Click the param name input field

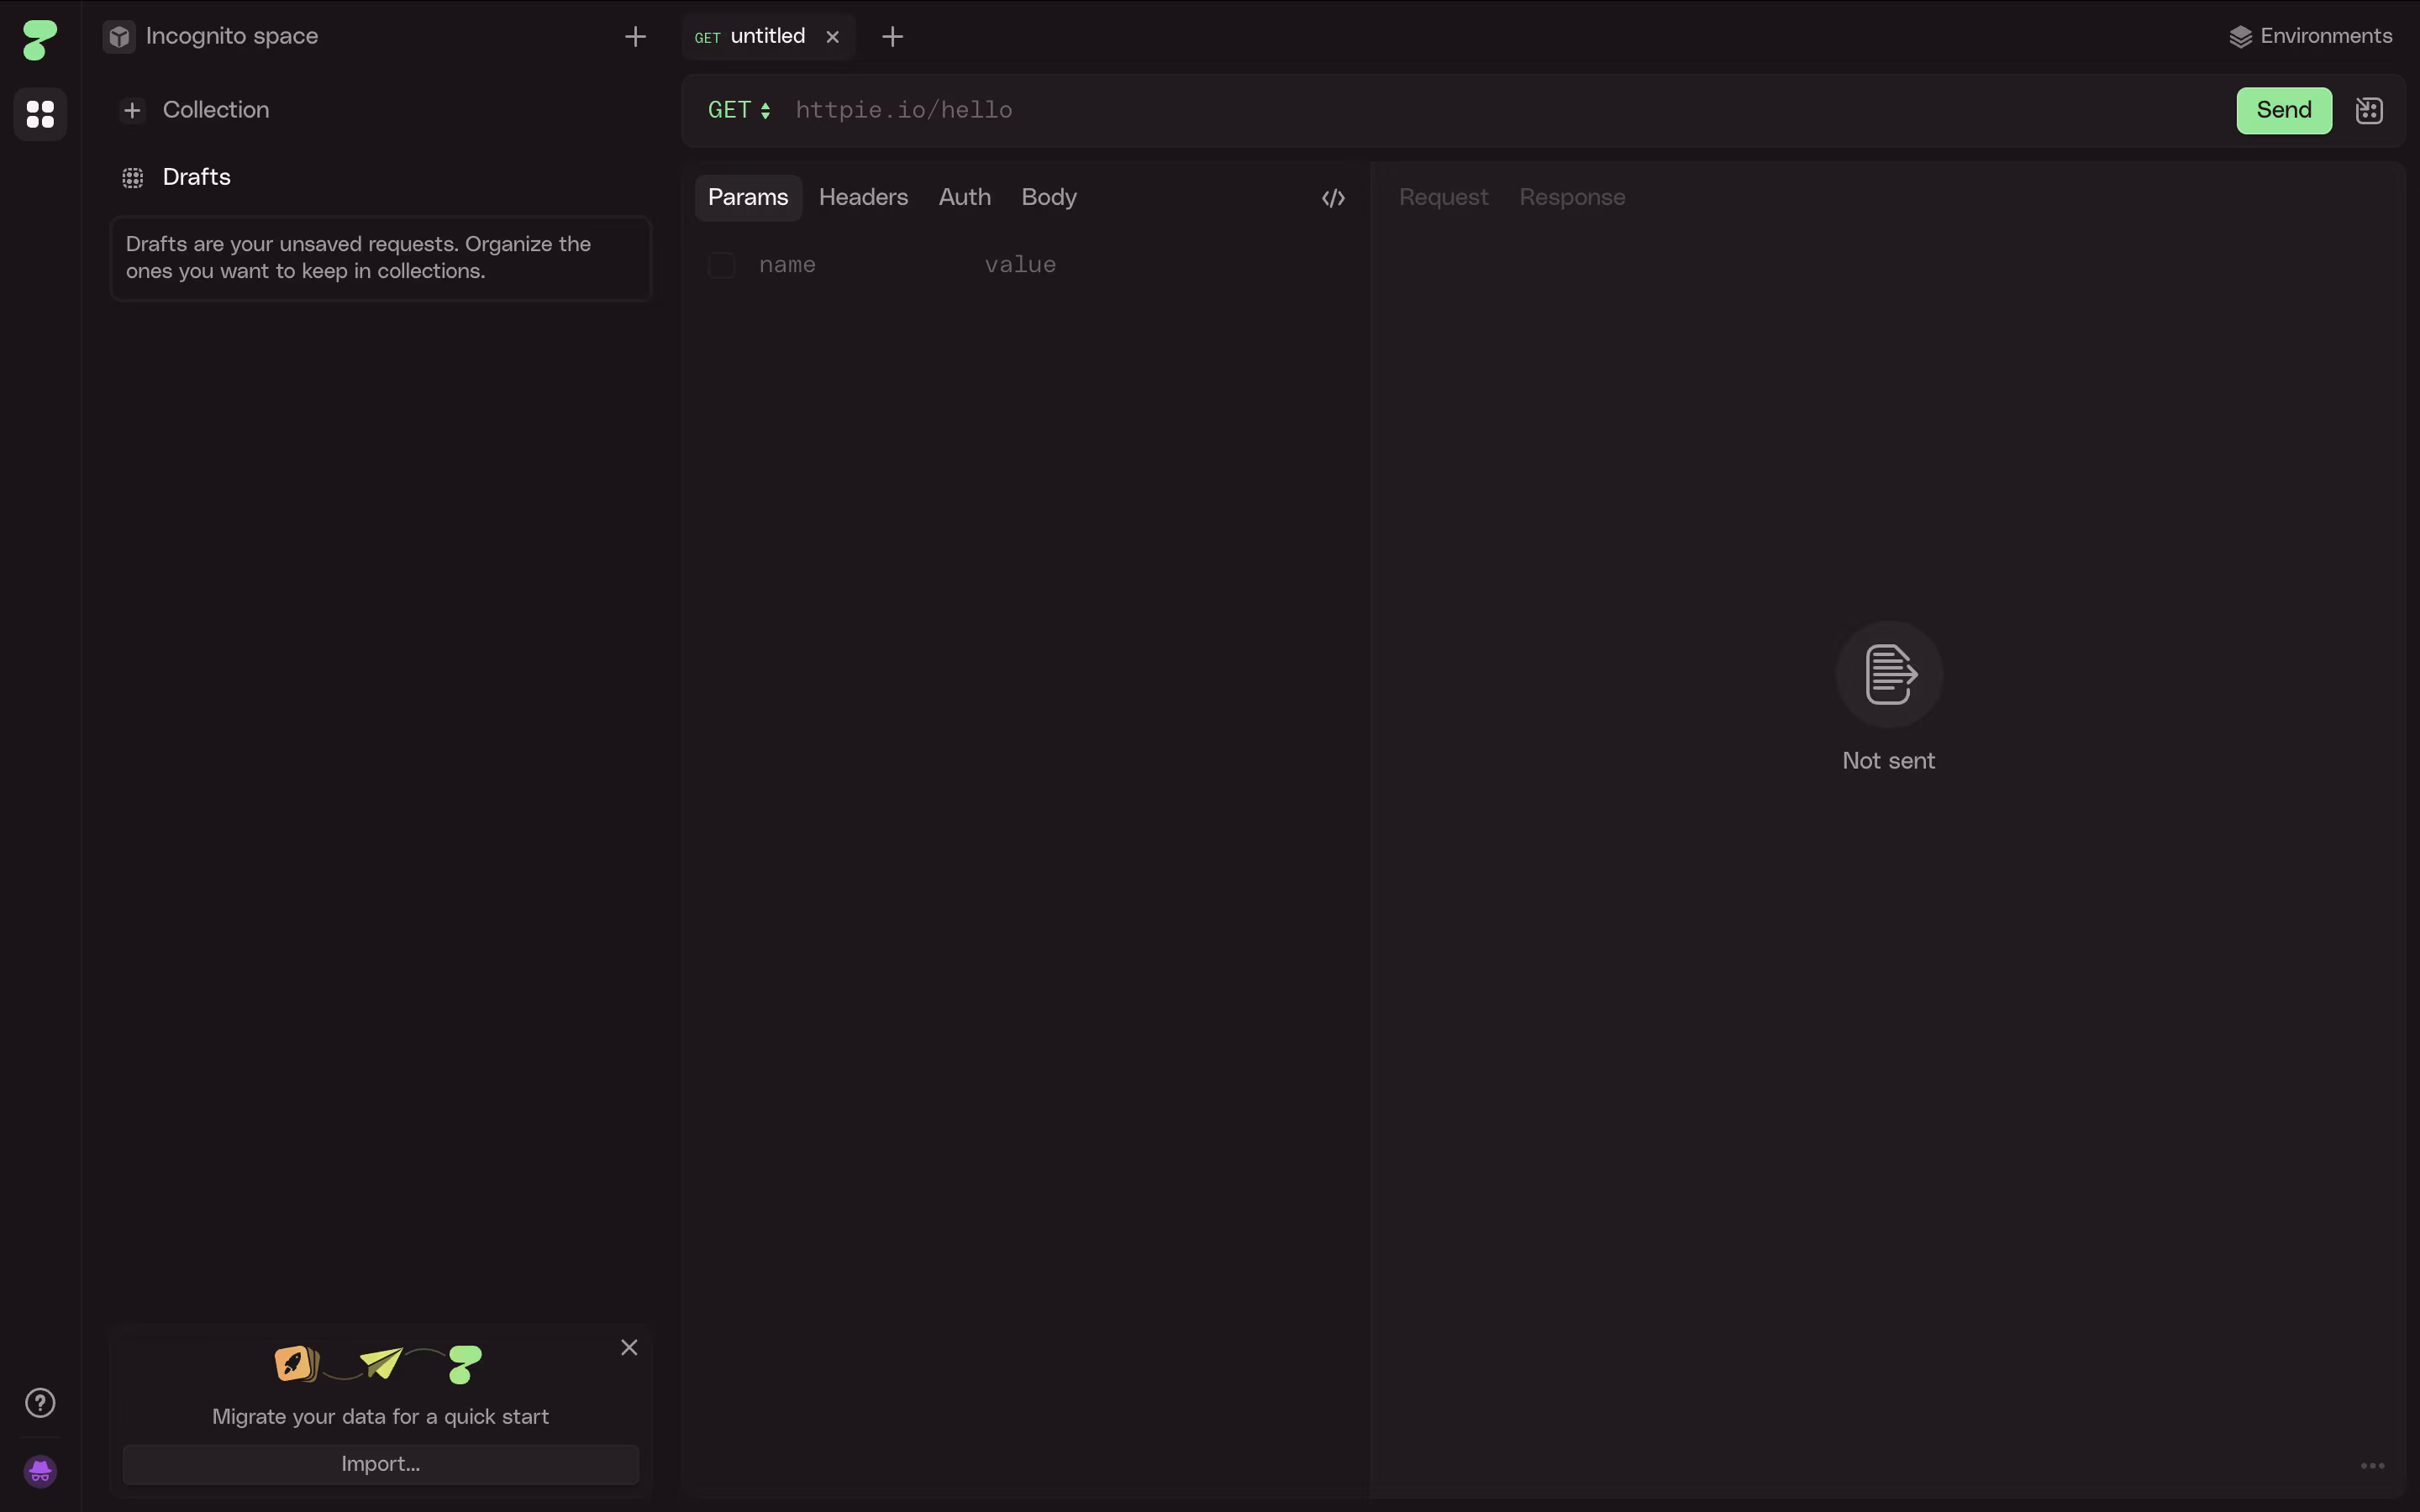point(860,265)
